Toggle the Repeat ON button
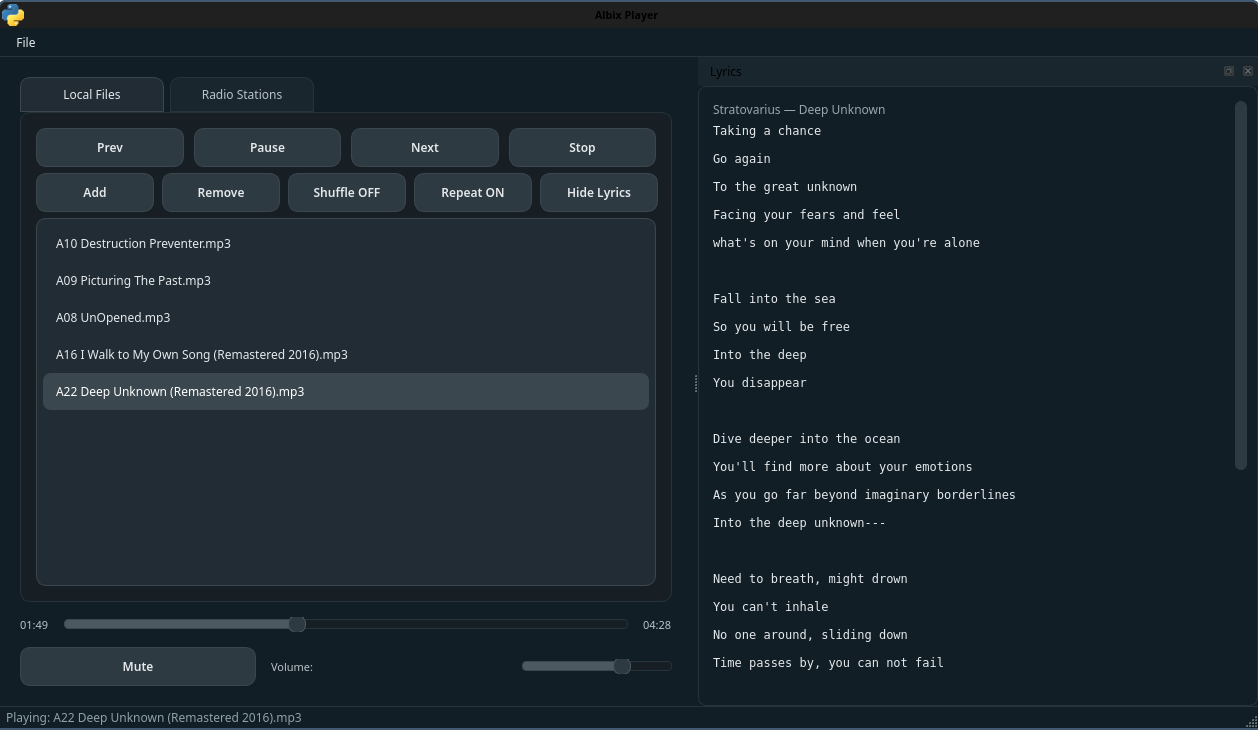Image resolution: width=1258 pixels, height=734 pixels. click(x=472, y=192)
